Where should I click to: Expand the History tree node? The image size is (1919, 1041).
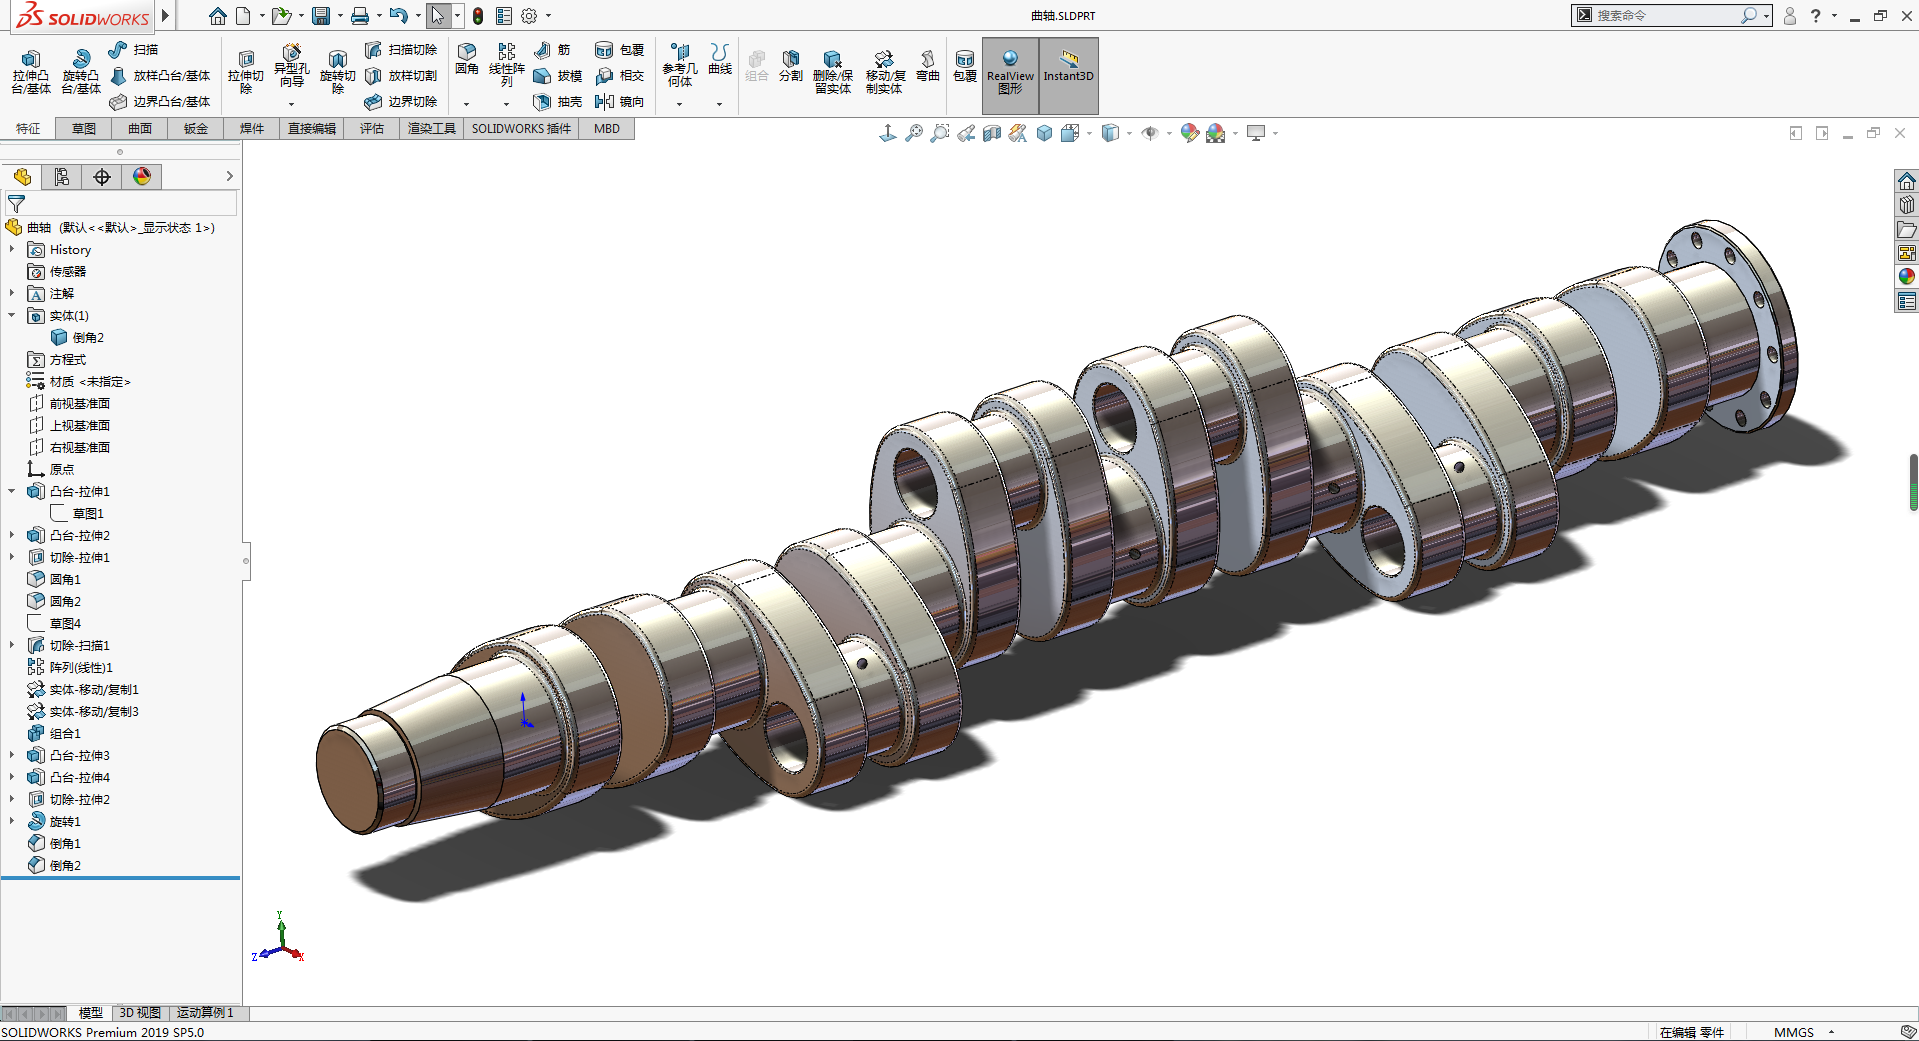12,249
